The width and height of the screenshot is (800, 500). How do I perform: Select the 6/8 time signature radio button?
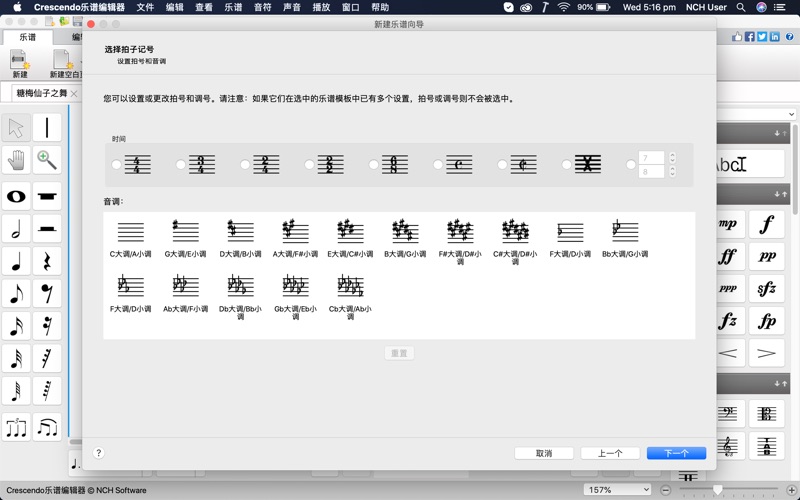point(374,165)
